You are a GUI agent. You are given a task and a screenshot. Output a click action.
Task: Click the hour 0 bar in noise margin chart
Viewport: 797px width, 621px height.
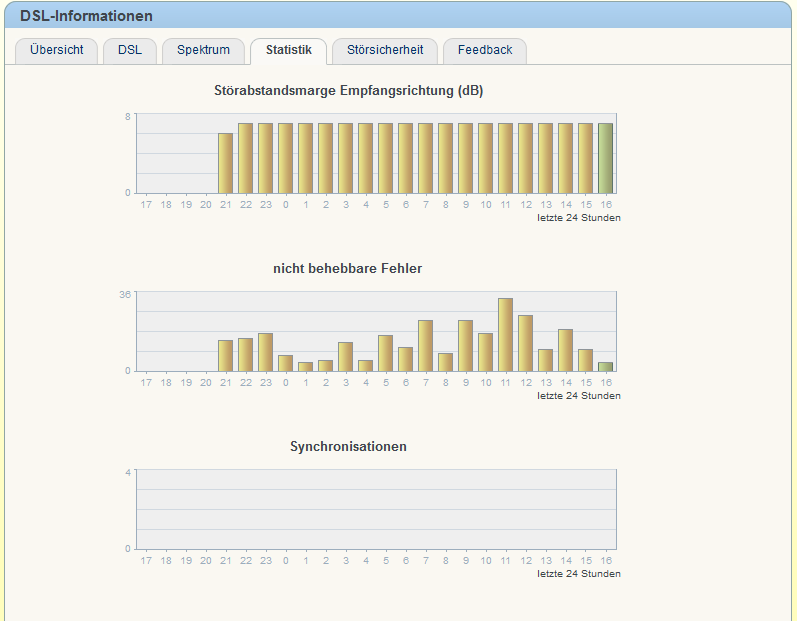285,158
